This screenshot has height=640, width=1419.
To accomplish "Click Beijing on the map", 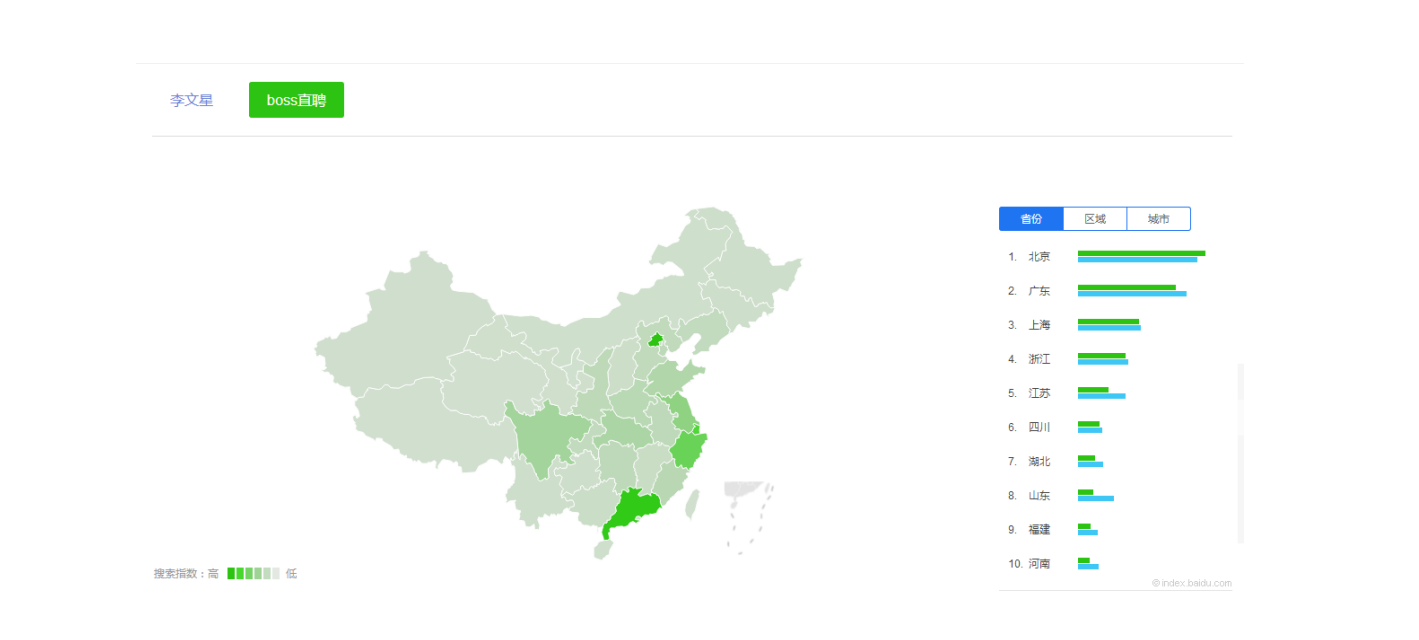I will 656,339.
